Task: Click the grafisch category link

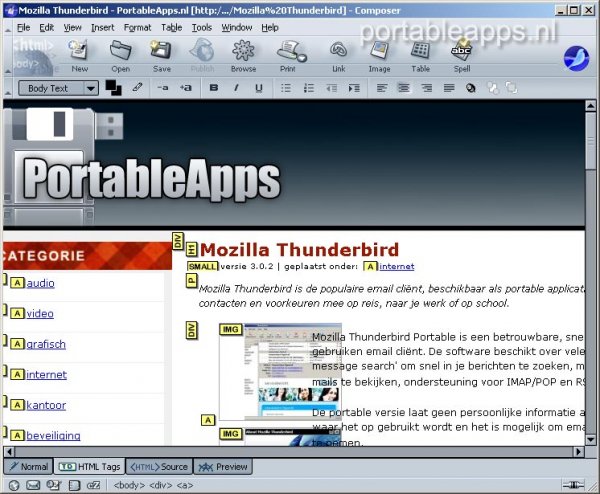Action: click(x=46, y=344)
